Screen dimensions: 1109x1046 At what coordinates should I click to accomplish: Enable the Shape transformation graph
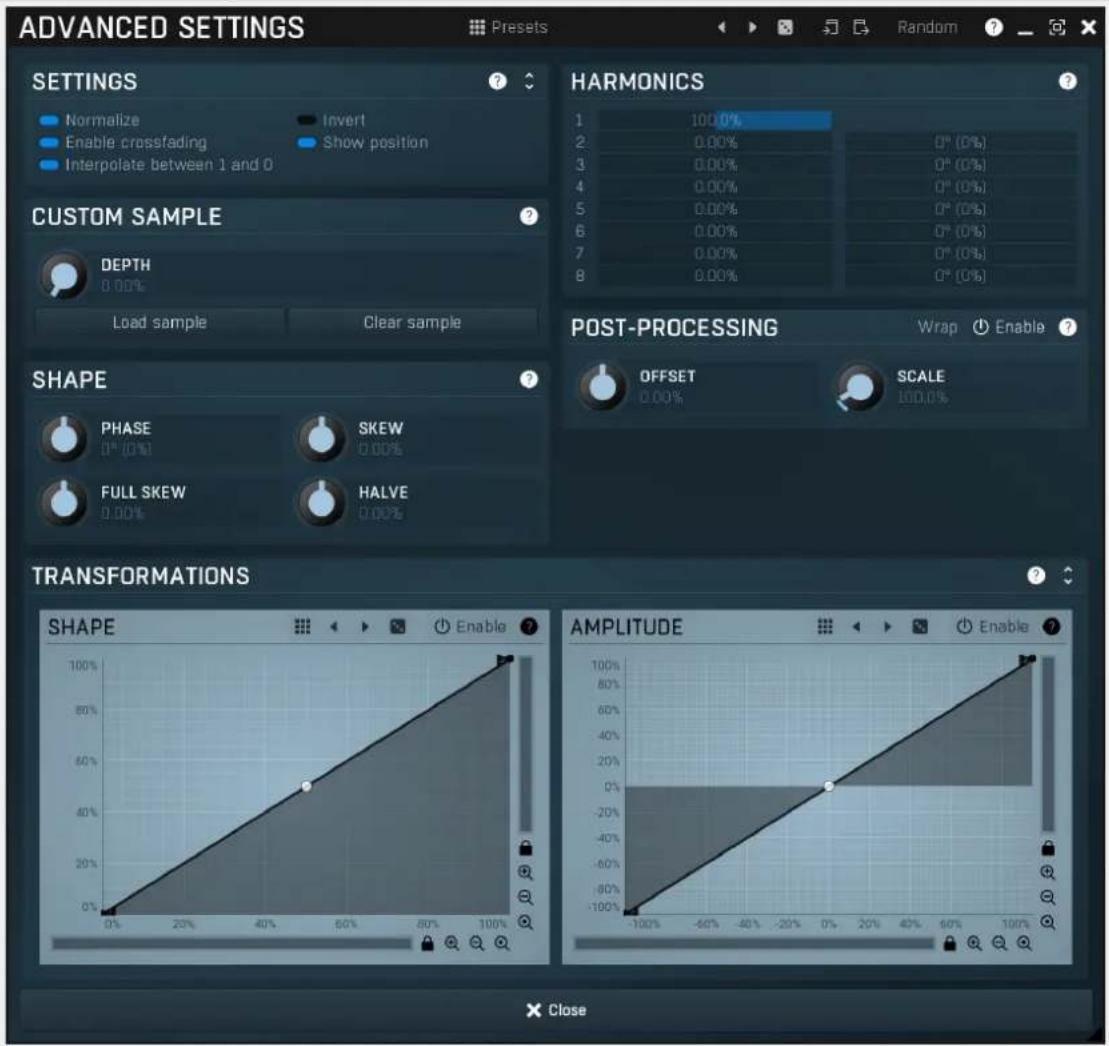pos(470,626)
